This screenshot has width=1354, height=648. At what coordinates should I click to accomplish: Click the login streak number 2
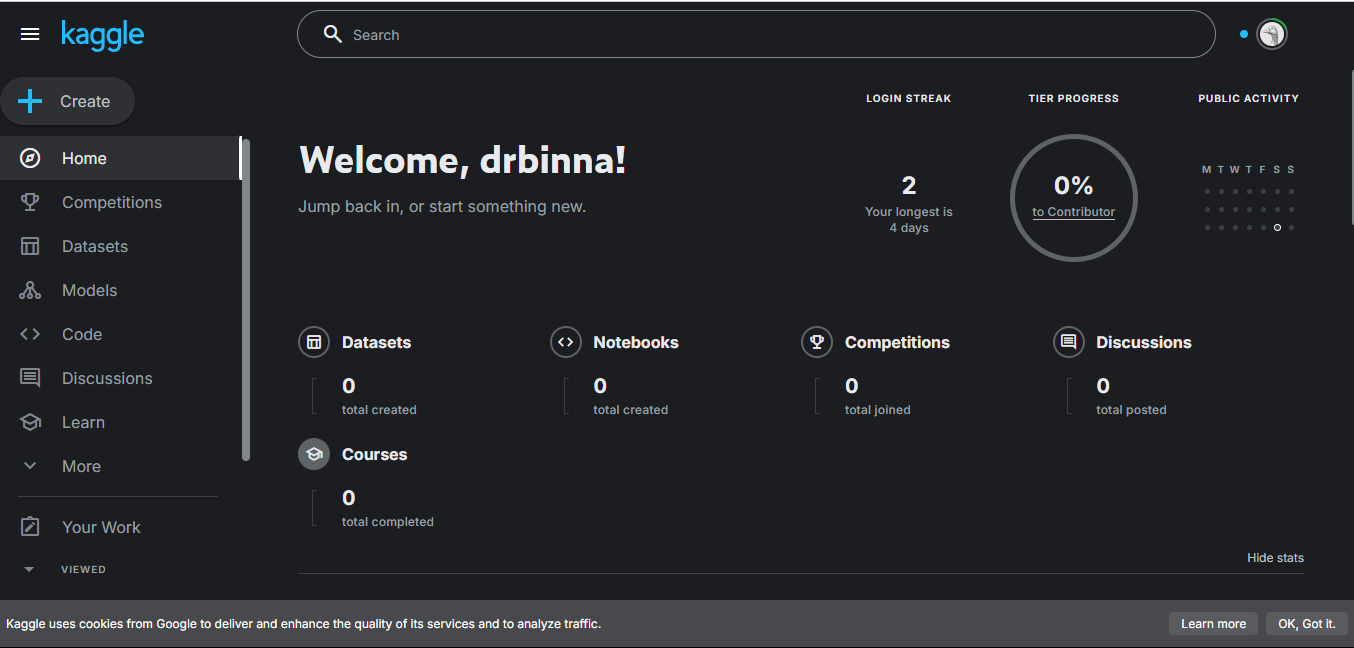pos(908,185)
